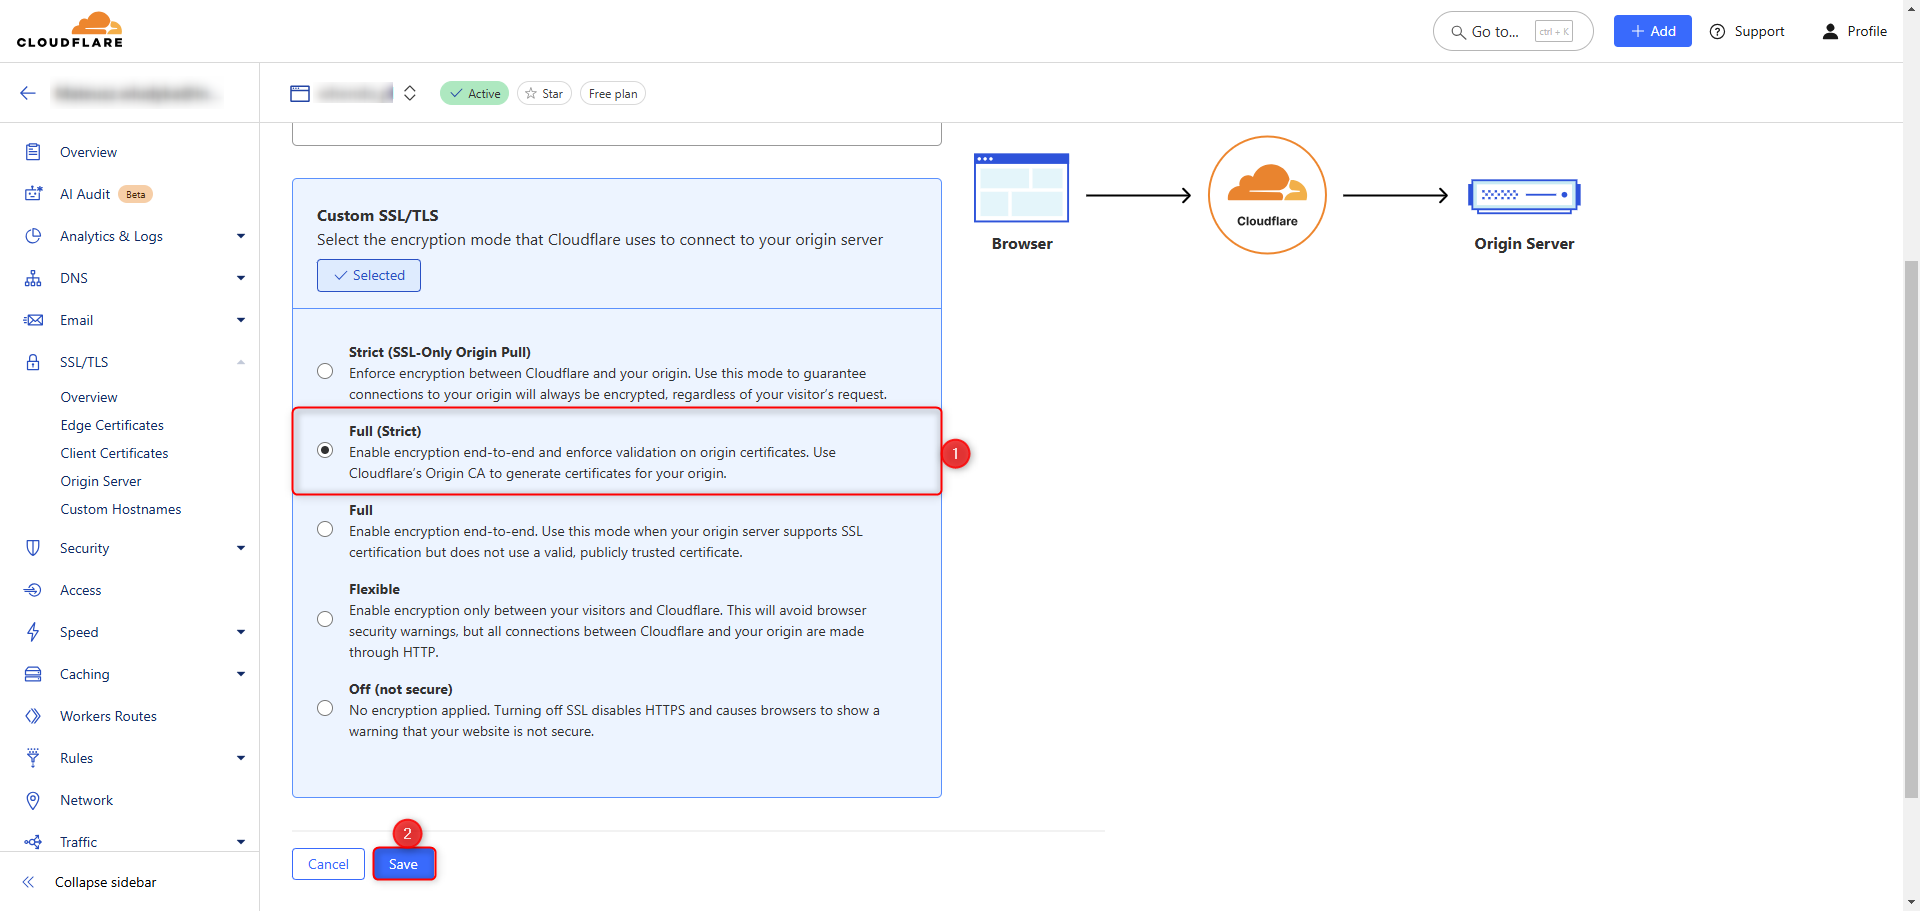Image resolution: width=1920 pixels, height=911 pixels.
Task: Click the DNS network icon
Action: coord(33,278)
